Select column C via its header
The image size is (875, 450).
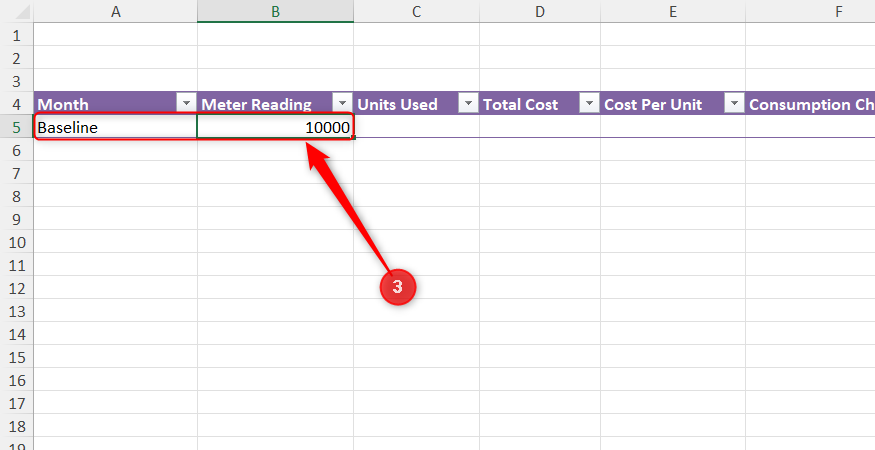416,11
